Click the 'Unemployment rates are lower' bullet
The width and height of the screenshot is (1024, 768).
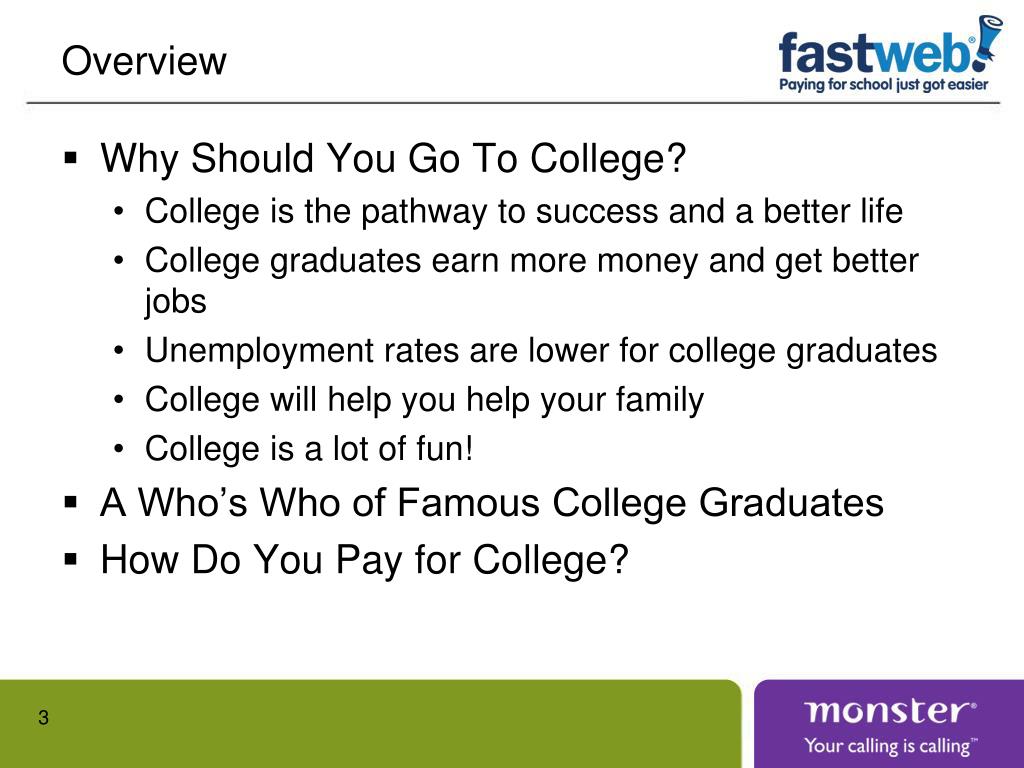541,351
